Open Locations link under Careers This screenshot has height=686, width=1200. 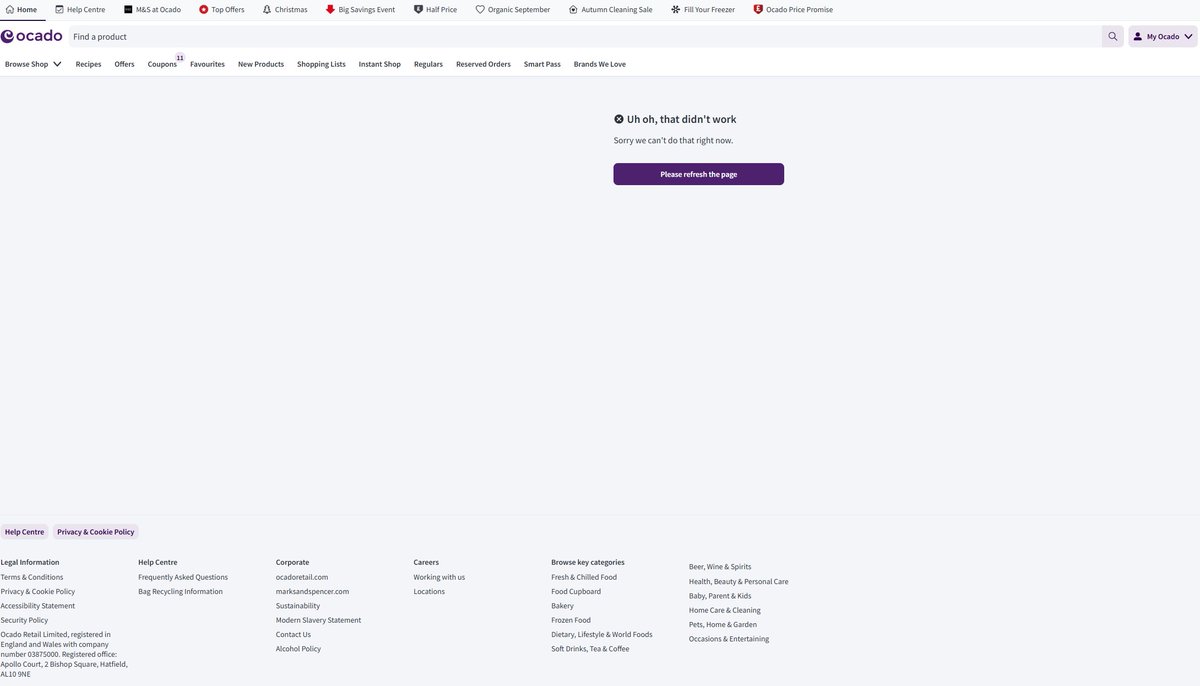[x=429, y=591]
